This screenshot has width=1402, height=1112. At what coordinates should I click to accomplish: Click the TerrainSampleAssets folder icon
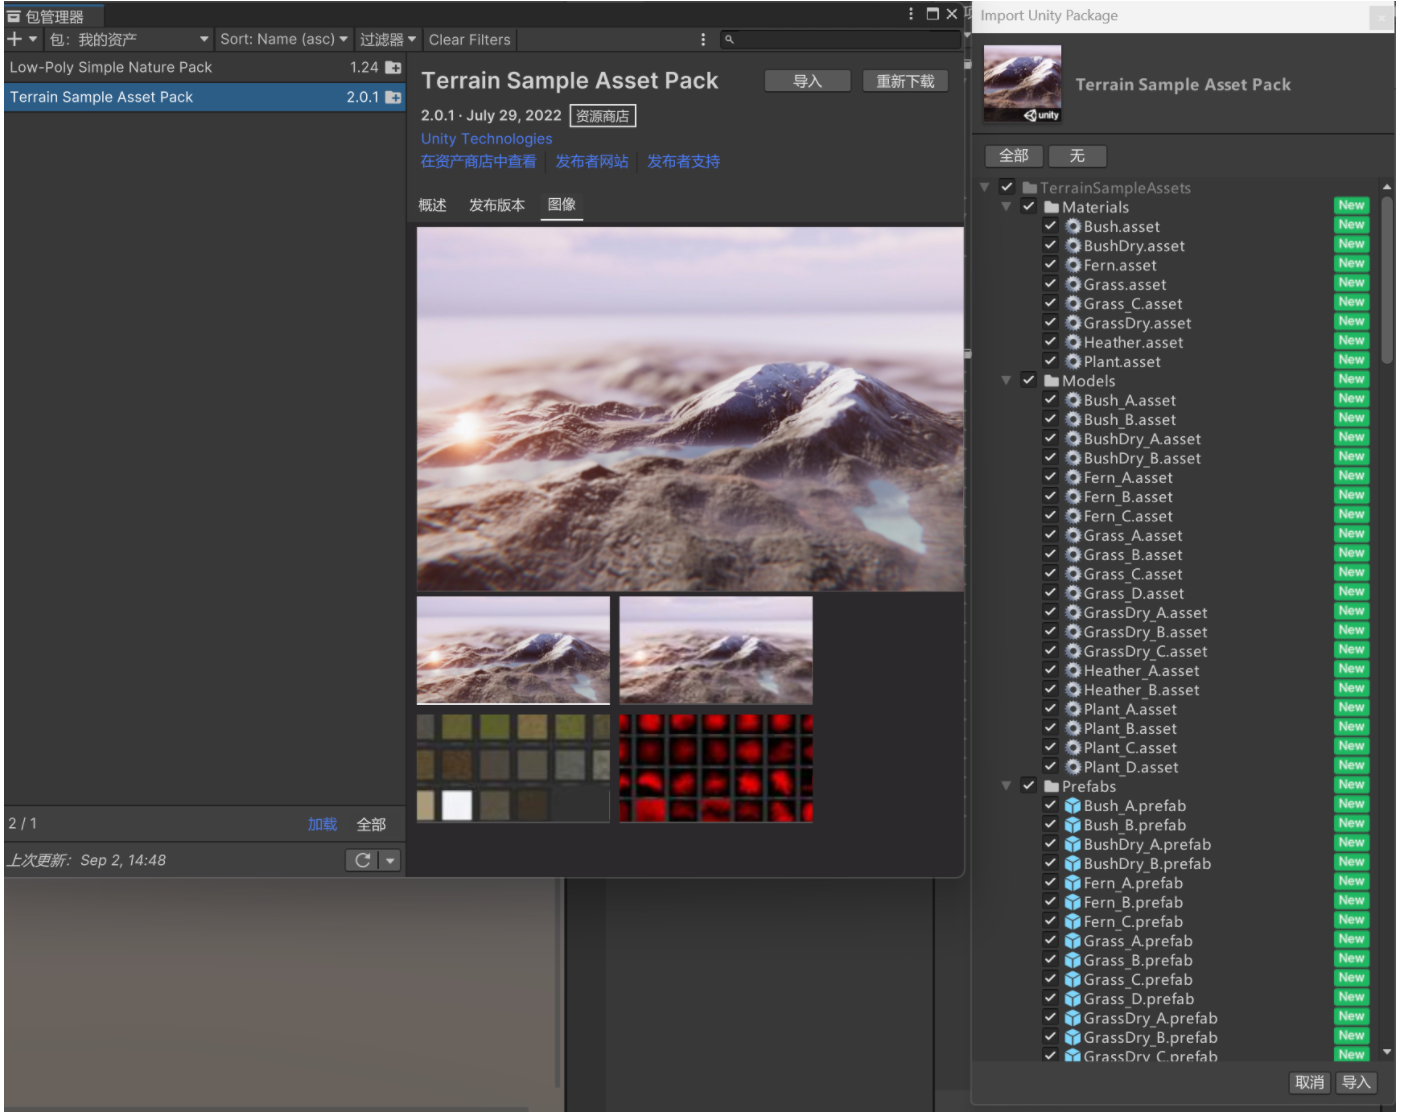pyautogui.click(x=1029, y=188)
